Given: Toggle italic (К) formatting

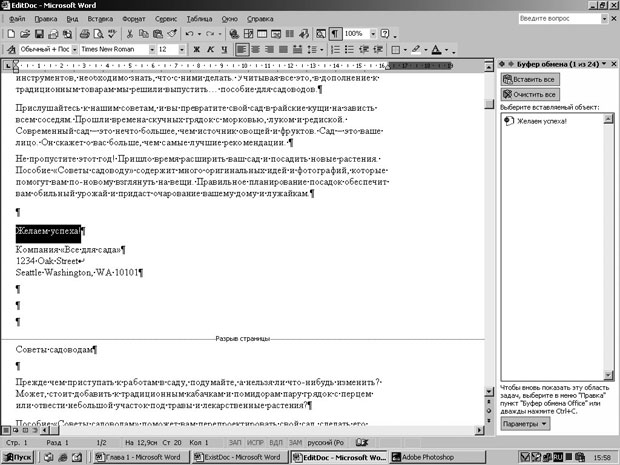Looking at the screenshot, I should pyautogui.click(x=210, y=49).
